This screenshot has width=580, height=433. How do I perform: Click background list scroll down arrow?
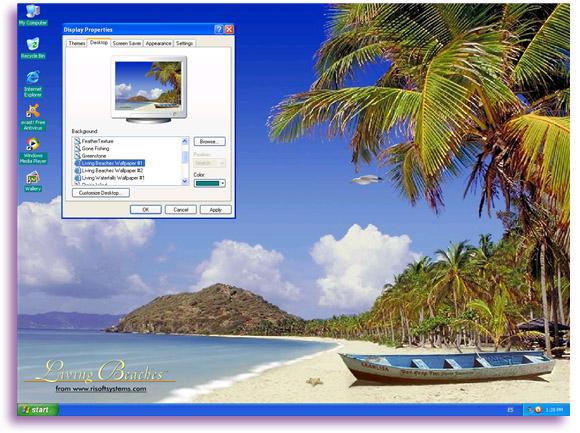point(185,181)
